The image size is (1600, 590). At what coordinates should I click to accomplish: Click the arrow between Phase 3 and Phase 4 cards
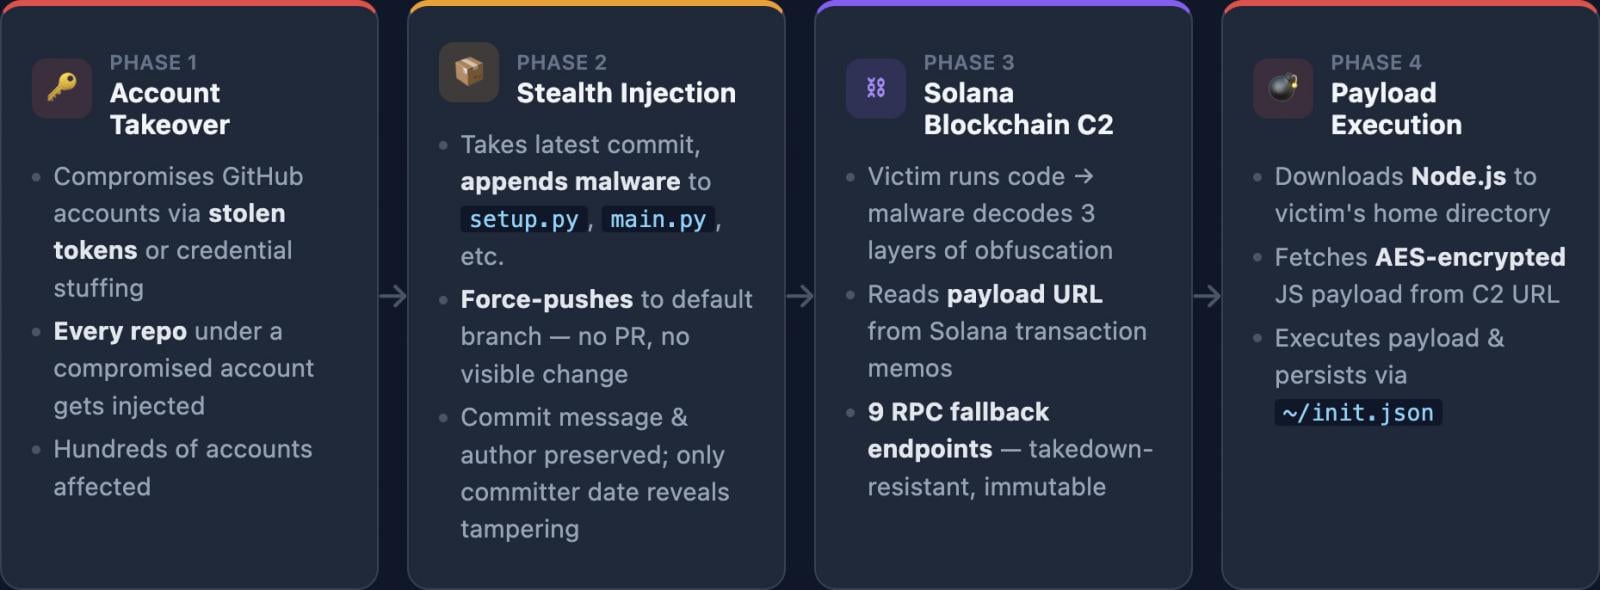pyautogui.click(x=1207, y=296)
